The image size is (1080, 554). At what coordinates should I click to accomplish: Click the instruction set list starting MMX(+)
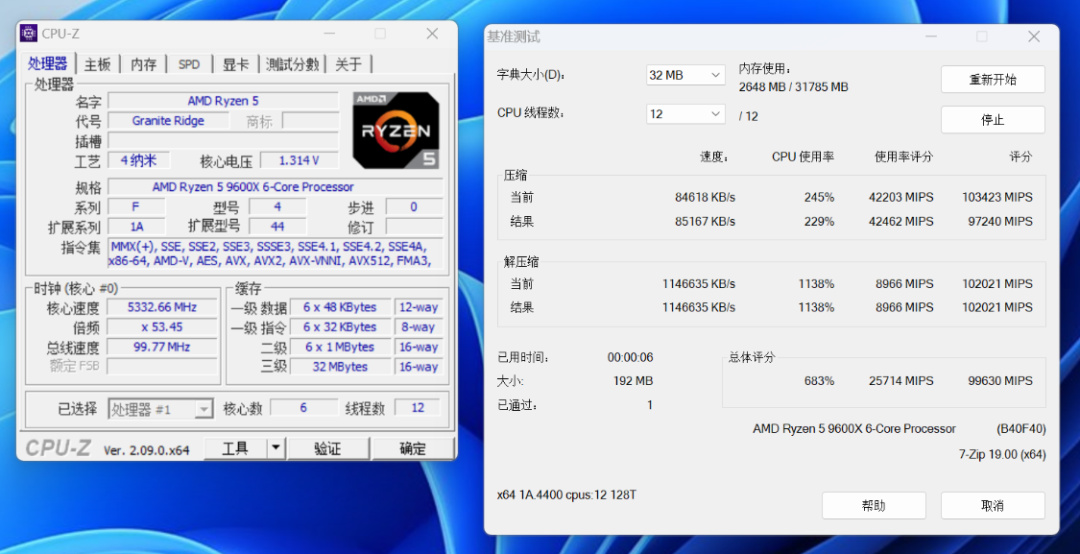coord(276,254)
